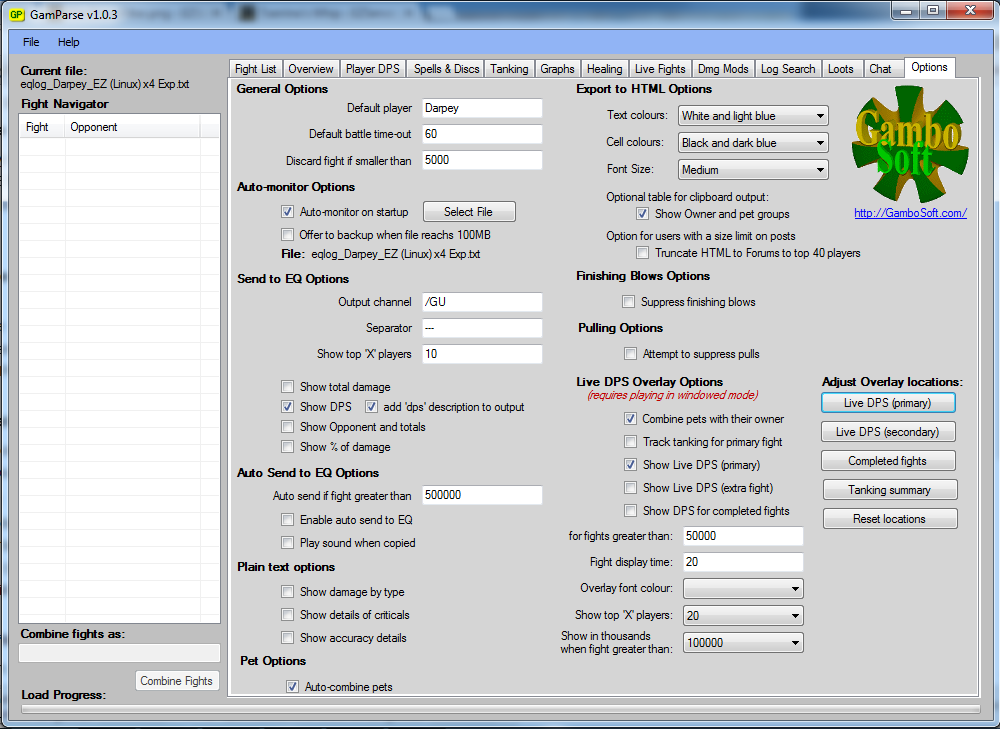Toggle Auto-monitor on startup checkbox
1000x729 pixels.
tap(289, 212)
